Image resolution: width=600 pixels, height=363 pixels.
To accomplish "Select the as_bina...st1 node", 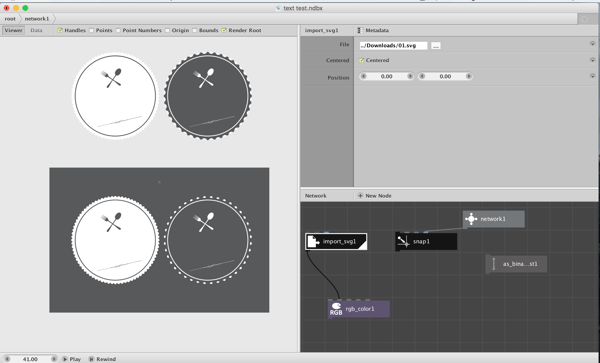I will coord(516,264).
